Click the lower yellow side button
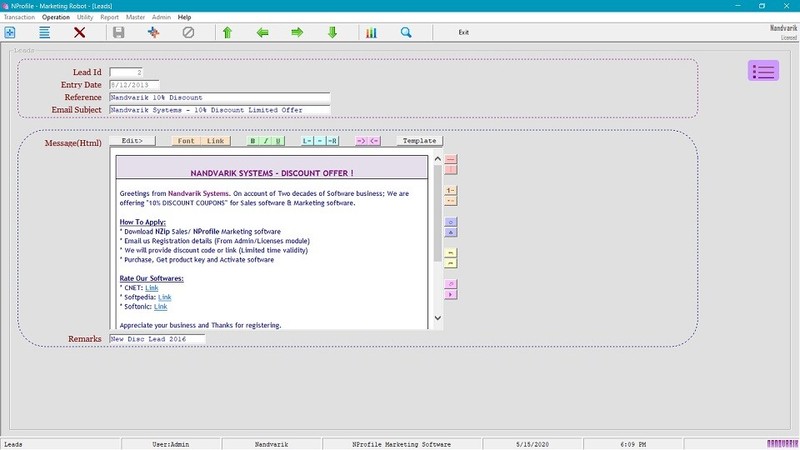This screenshot has width=800, height=450. click(x=451, y=264)
